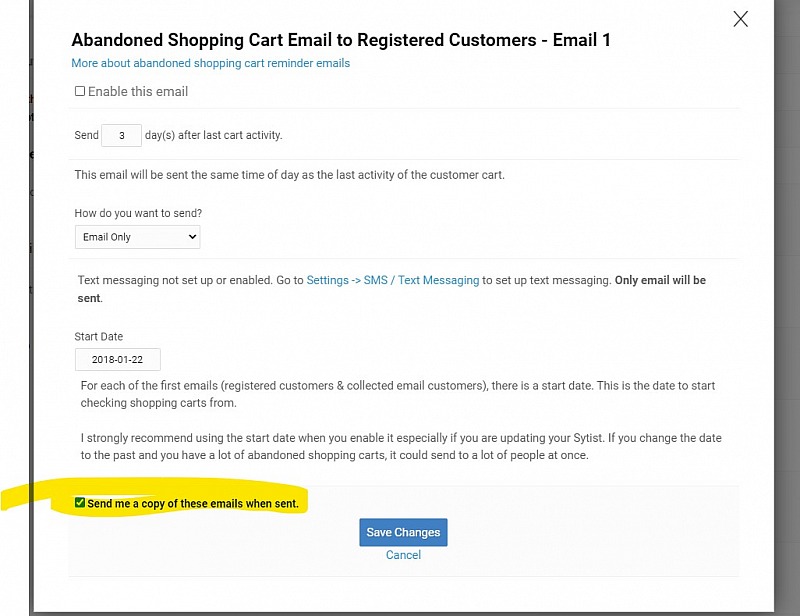Follow the Settings -> SMS / Text Messaging link
The image size is (800, 616).
[393, 280]
